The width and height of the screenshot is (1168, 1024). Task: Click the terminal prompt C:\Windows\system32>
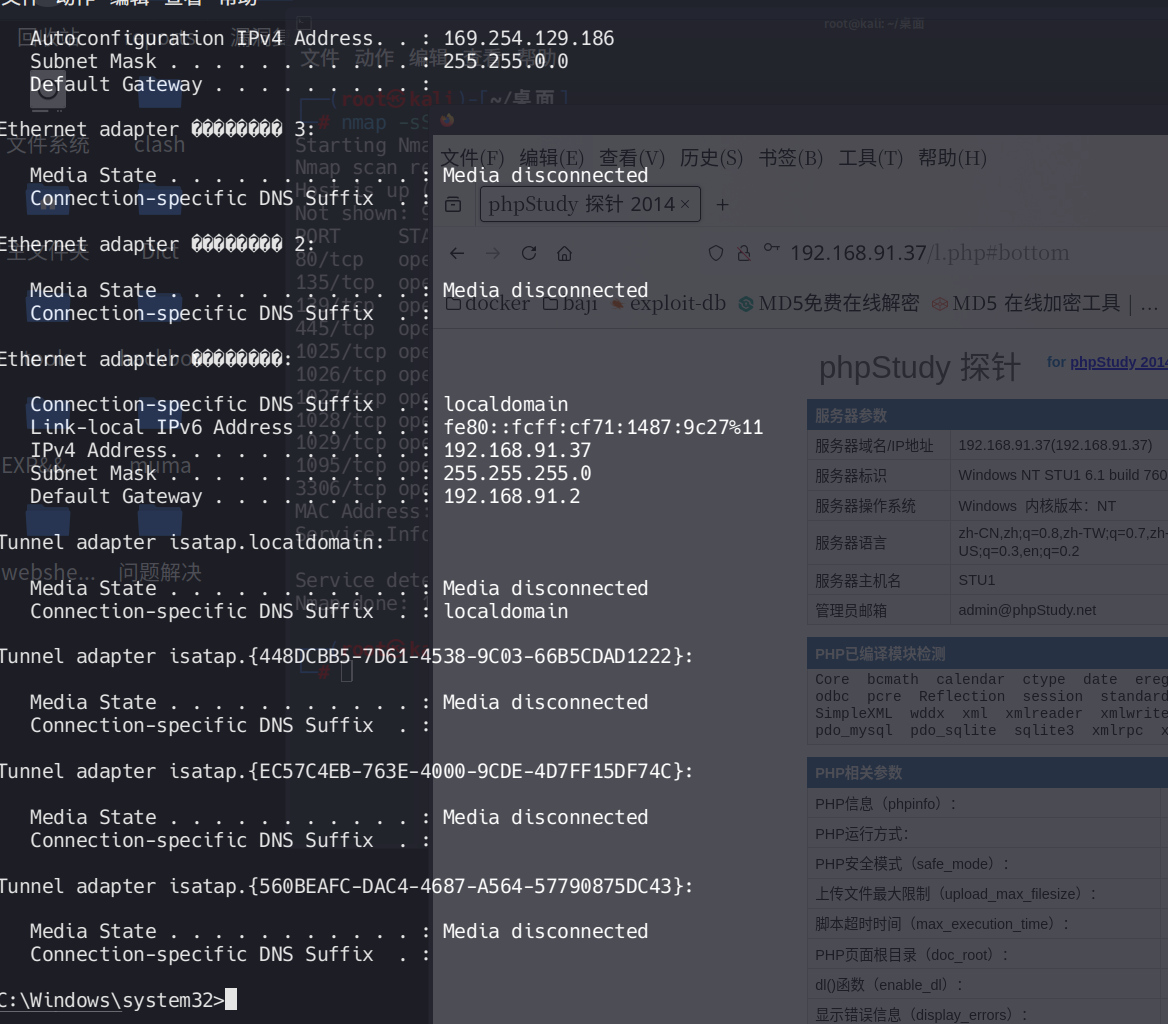point(112,1000)
